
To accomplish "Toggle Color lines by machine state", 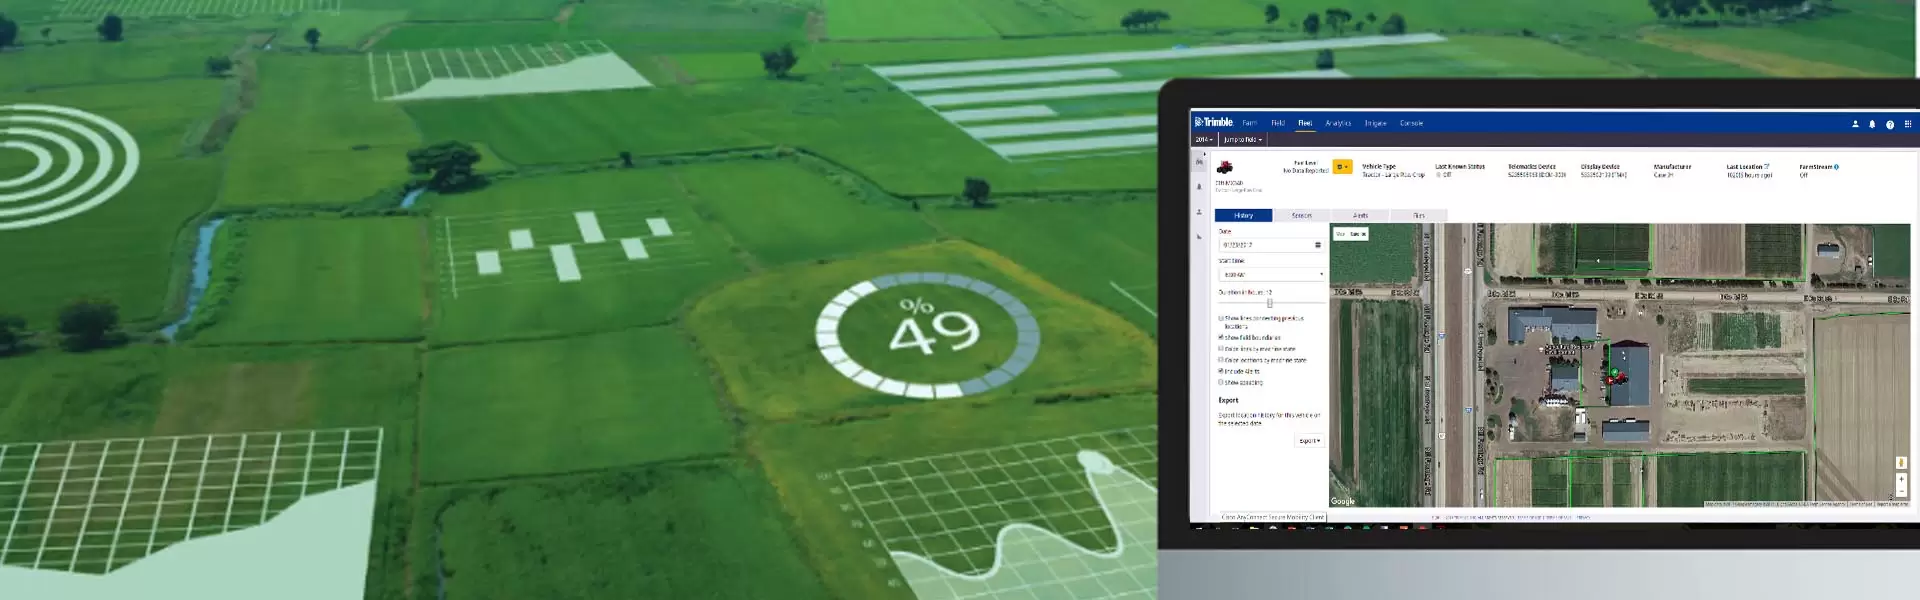I will pos(1221,349).
